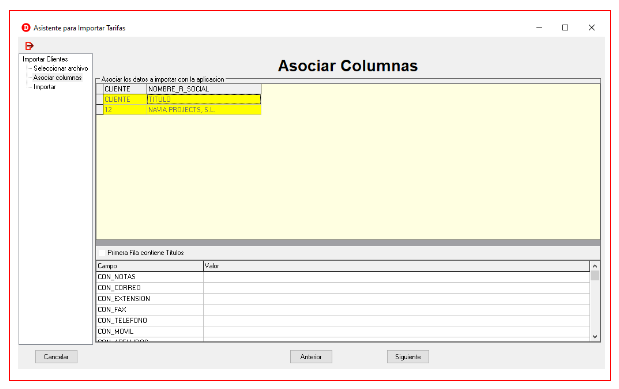Select the CON_MOVIL field row

(x=343, y=331)
